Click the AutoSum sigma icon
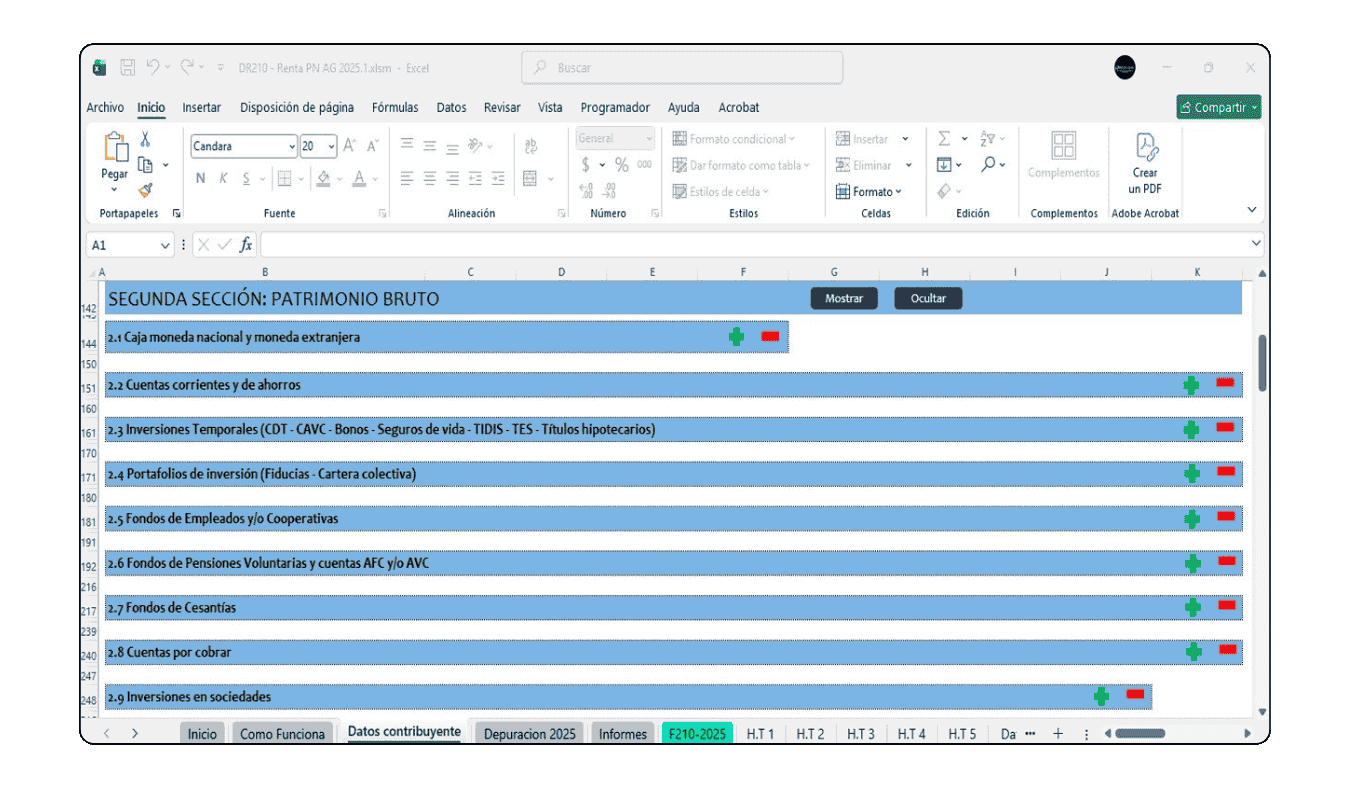The width and height of the screenshot is (1350, 788). [x=943, y=139]
